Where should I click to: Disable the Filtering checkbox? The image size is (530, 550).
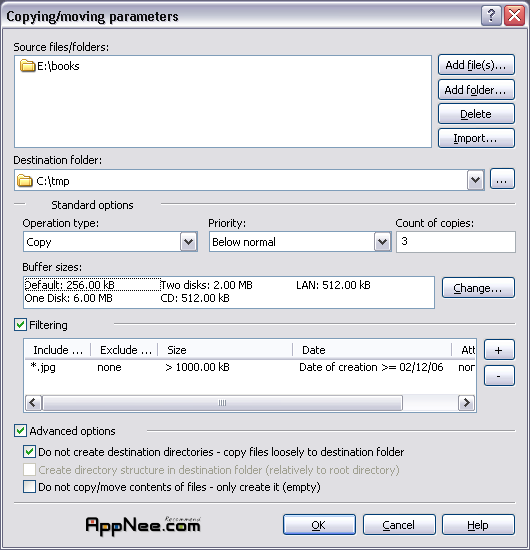coord(20,325)
